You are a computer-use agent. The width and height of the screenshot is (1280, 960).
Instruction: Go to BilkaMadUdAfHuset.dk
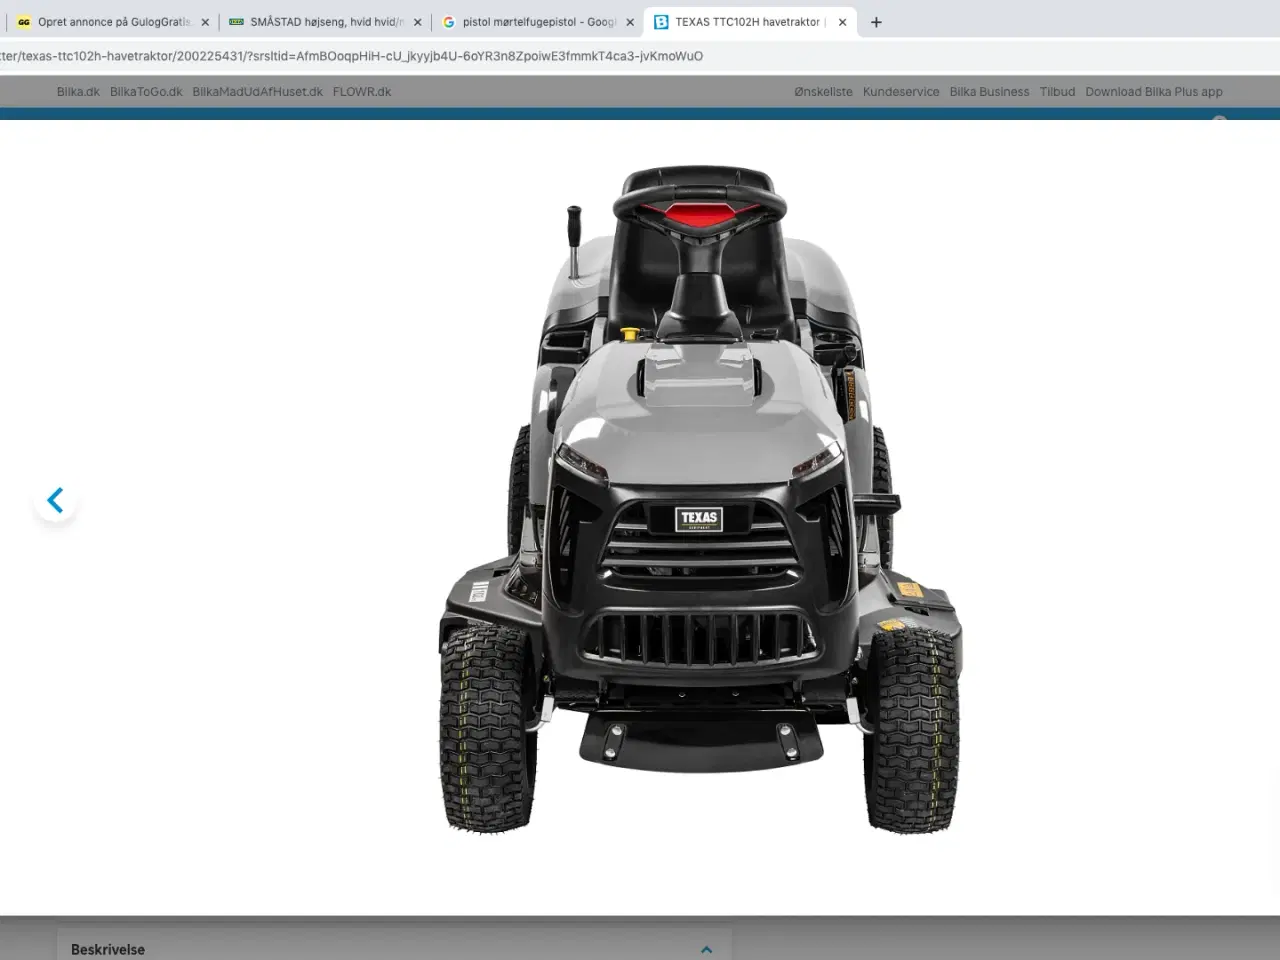(x=257, y=92)
